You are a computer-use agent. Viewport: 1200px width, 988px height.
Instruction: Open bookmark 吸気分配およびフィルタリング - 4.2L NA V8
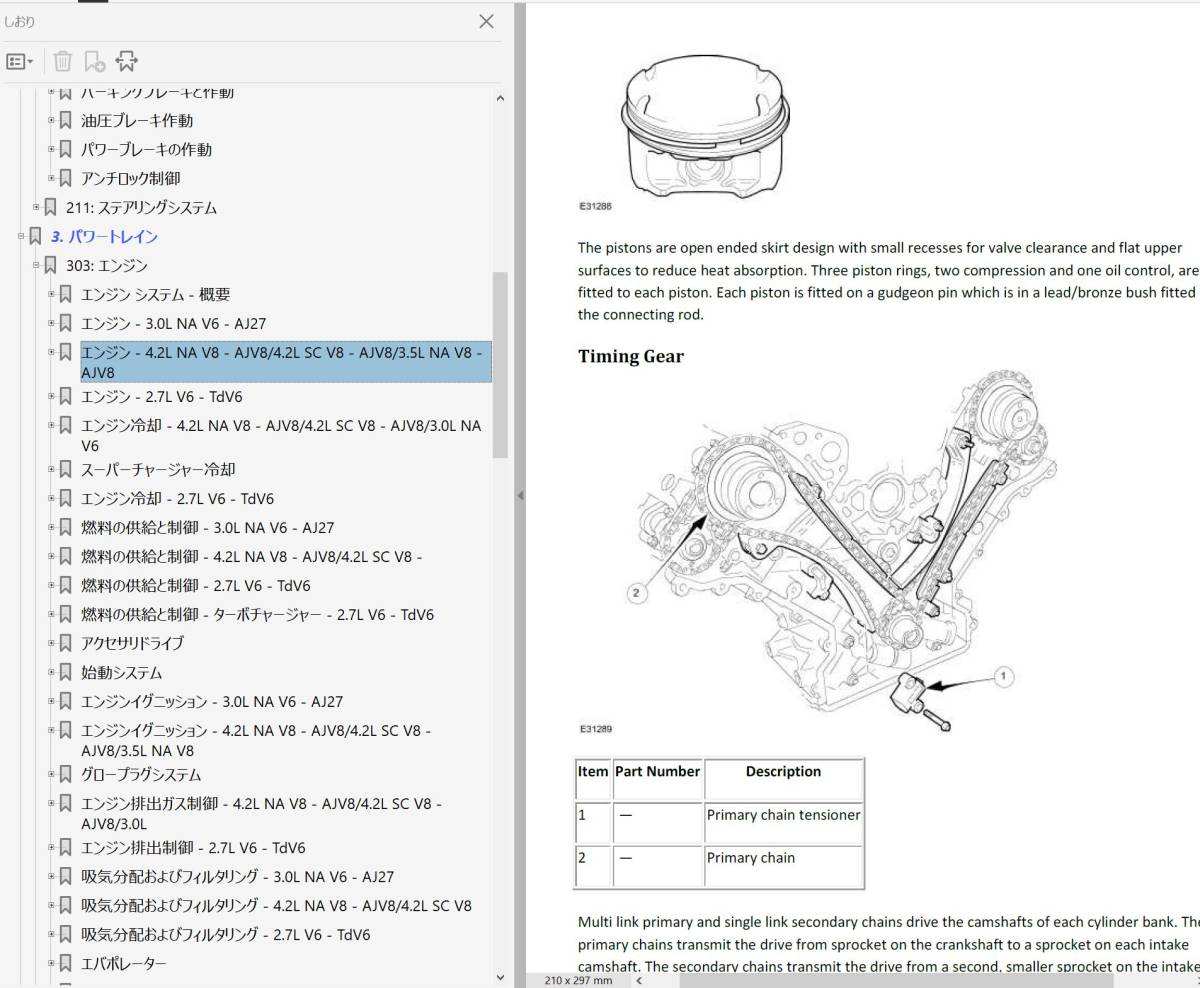[276, 906]
